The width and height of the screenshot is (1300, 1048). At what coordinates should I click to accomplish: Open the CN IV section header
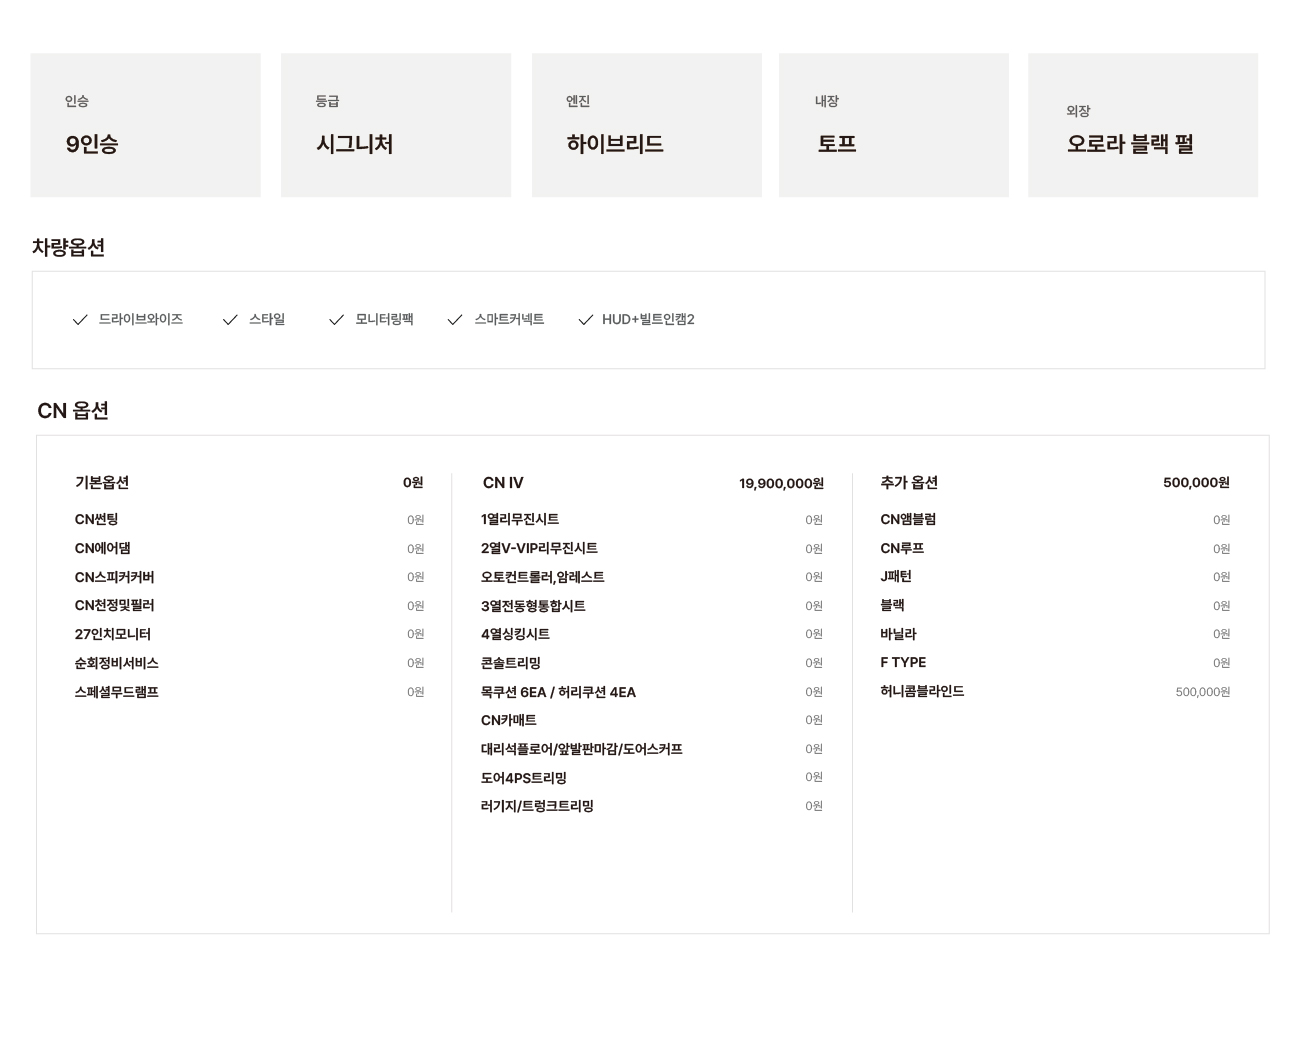[x=503, y=483]
